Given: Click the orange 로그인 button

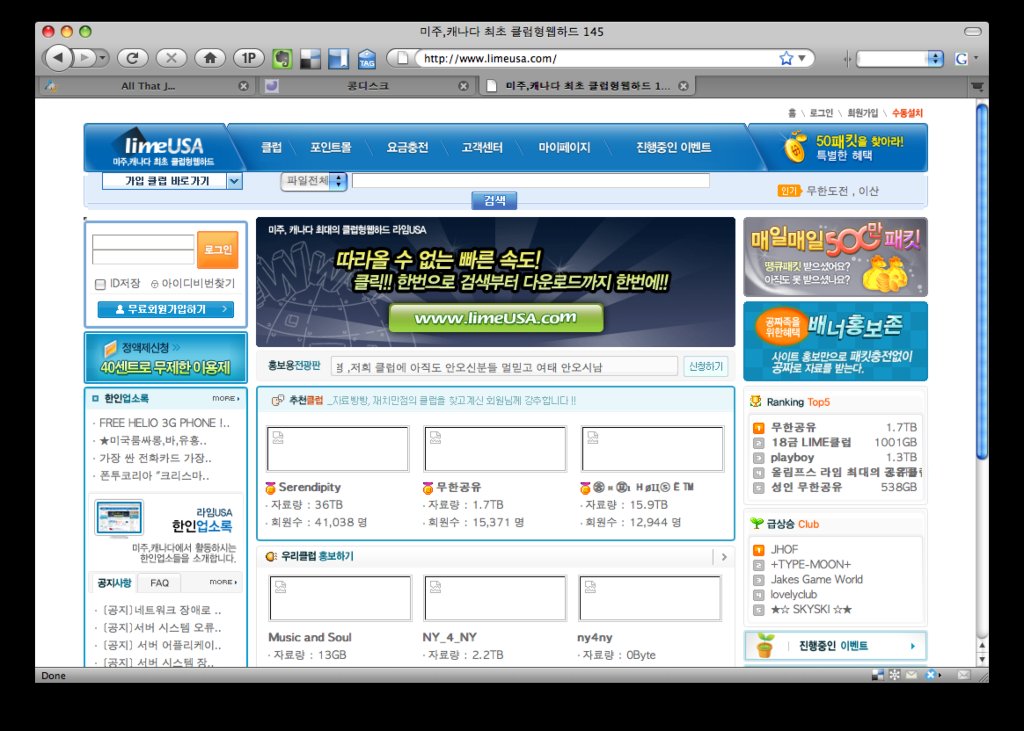Looking at the screenshot, I should click(x=217, y=250).
